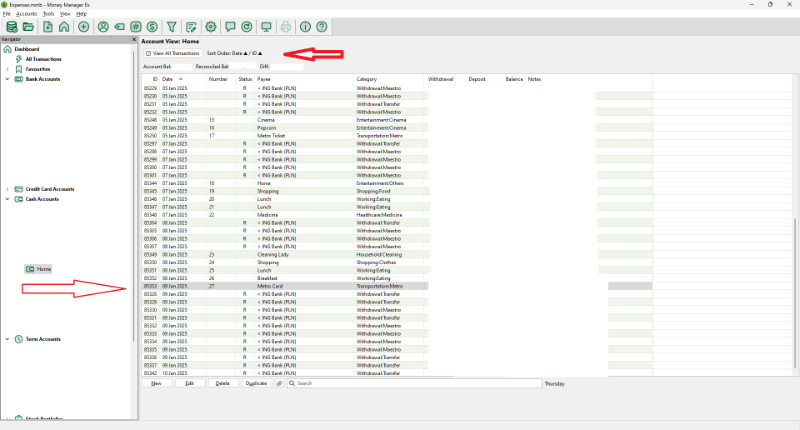Open the Tag Manager hash icon

pyautogui.click(x=136, y=27)
